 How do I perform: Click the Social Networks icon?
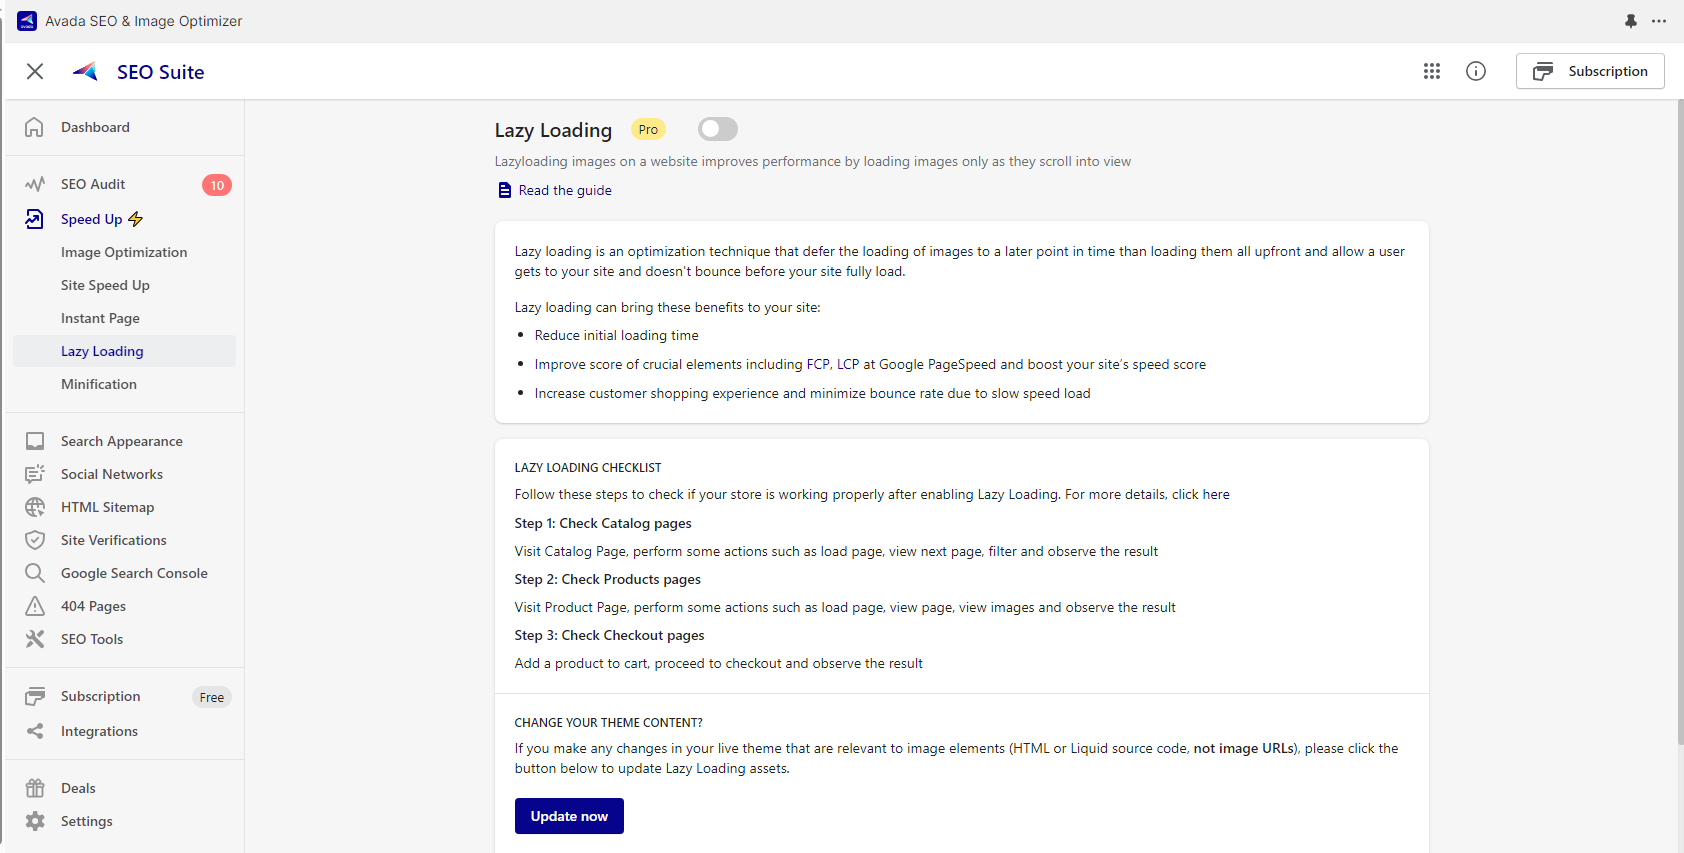click(x=35, y=474)
